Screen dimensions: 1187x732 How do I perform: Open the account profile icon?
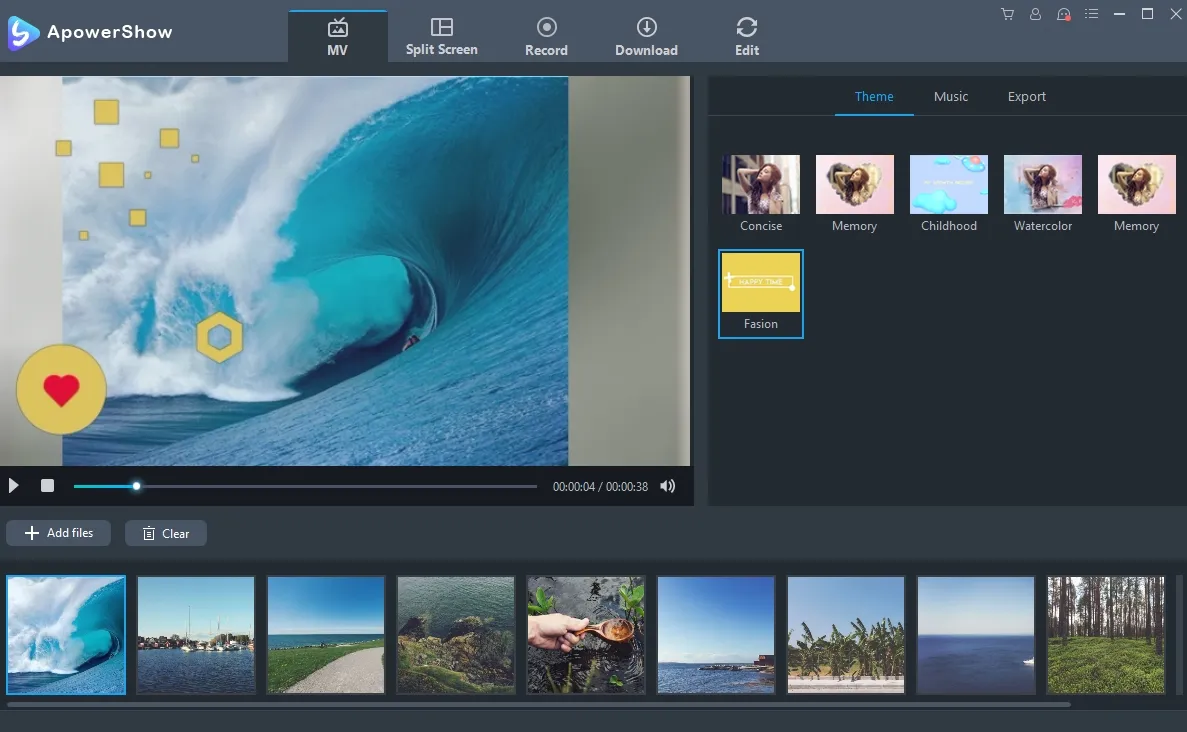point(1035,14)
